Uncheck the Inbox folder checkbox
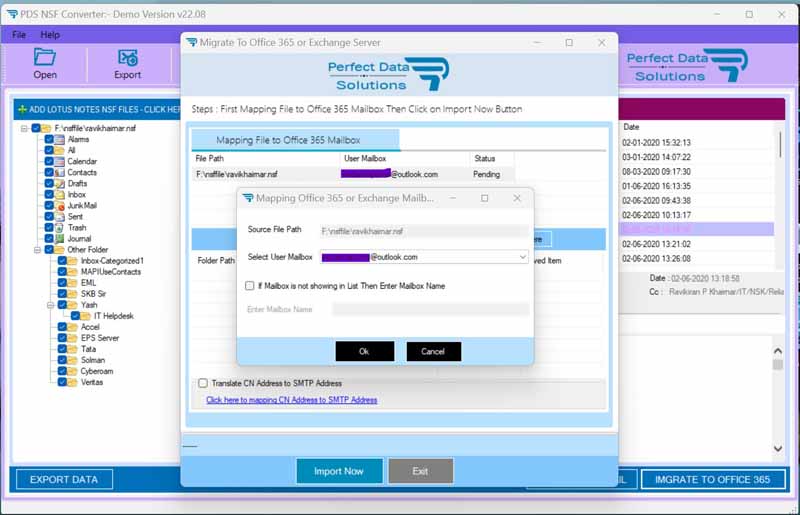 click(x=49, y=194)
